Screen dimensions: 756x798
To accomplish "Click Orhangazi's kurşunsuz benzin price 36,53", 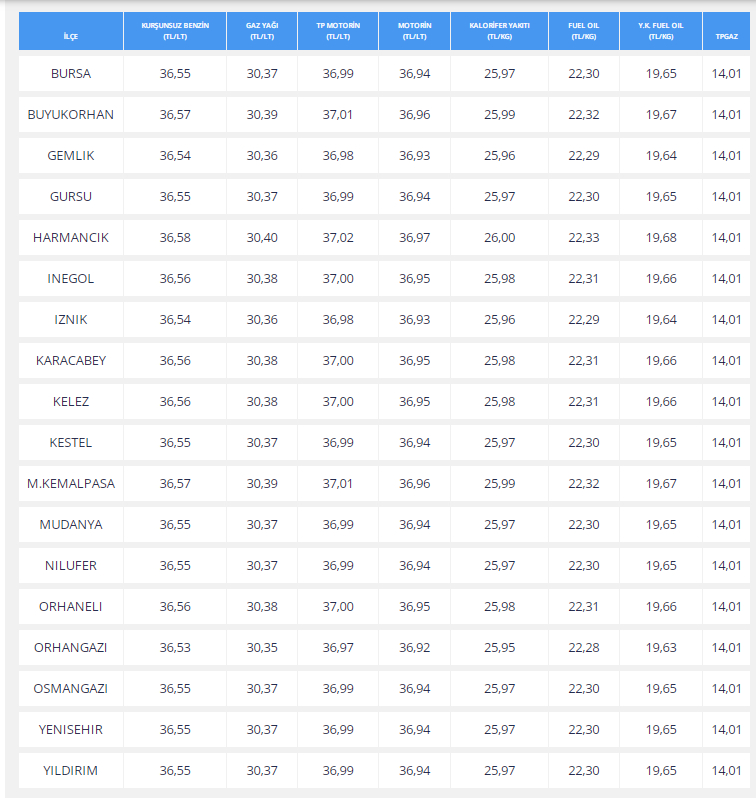I will coord(175,648).
